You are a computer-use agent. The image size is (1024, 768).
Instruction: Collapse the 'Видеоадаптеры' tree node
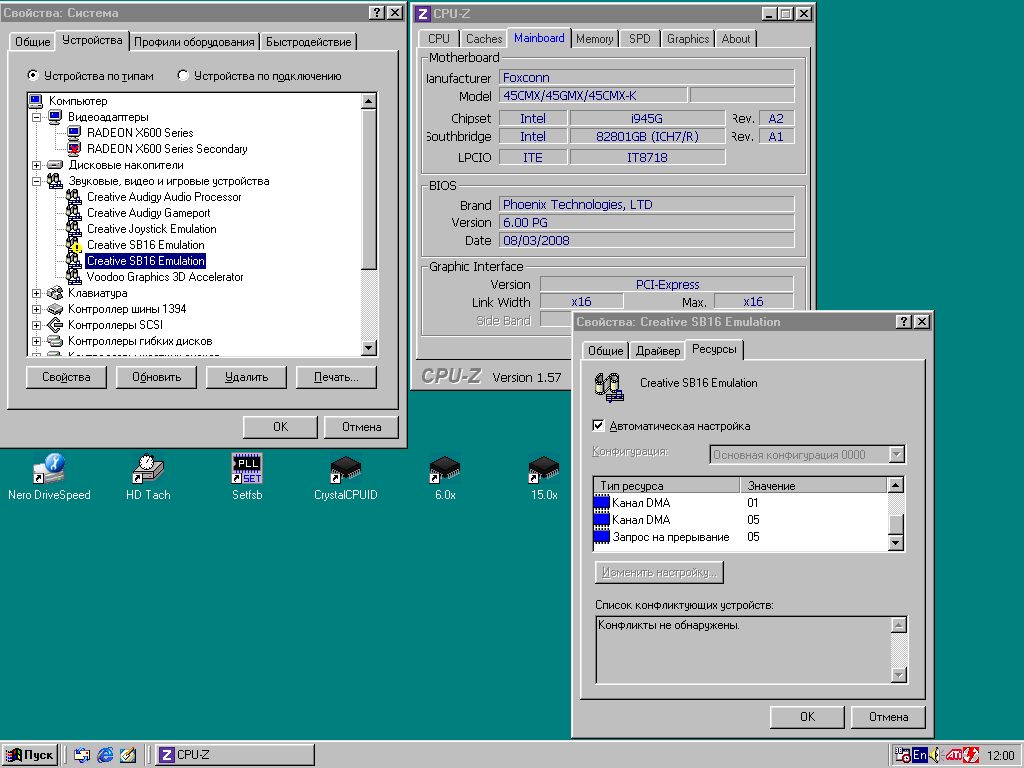[x=37, y=117]
